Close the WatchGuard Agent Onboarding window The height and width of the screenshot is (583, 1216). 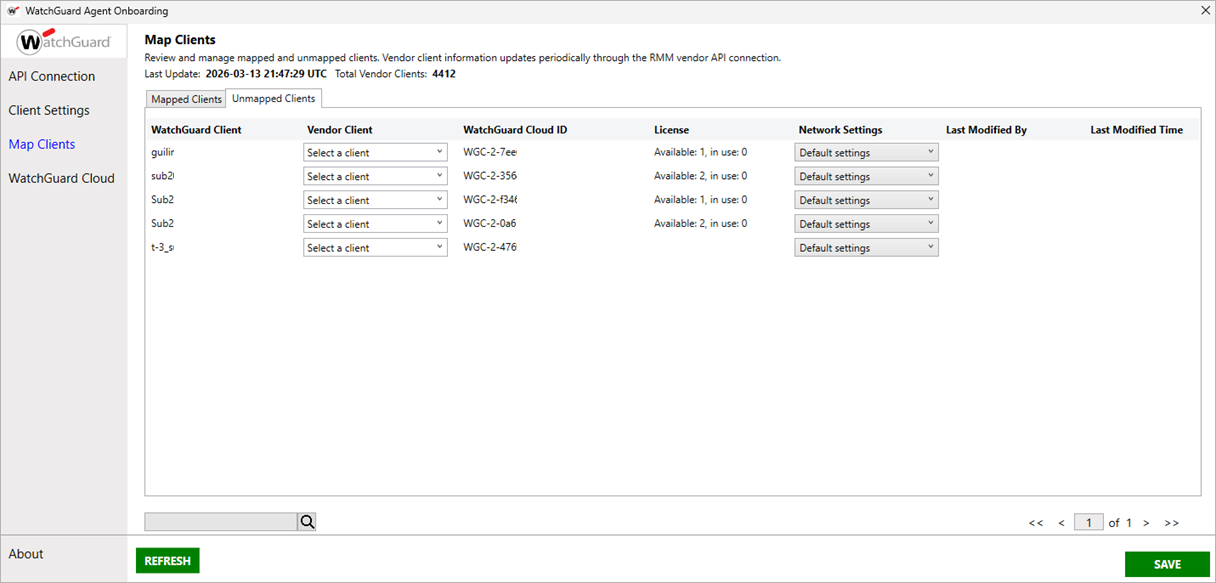coord(1204,10)
